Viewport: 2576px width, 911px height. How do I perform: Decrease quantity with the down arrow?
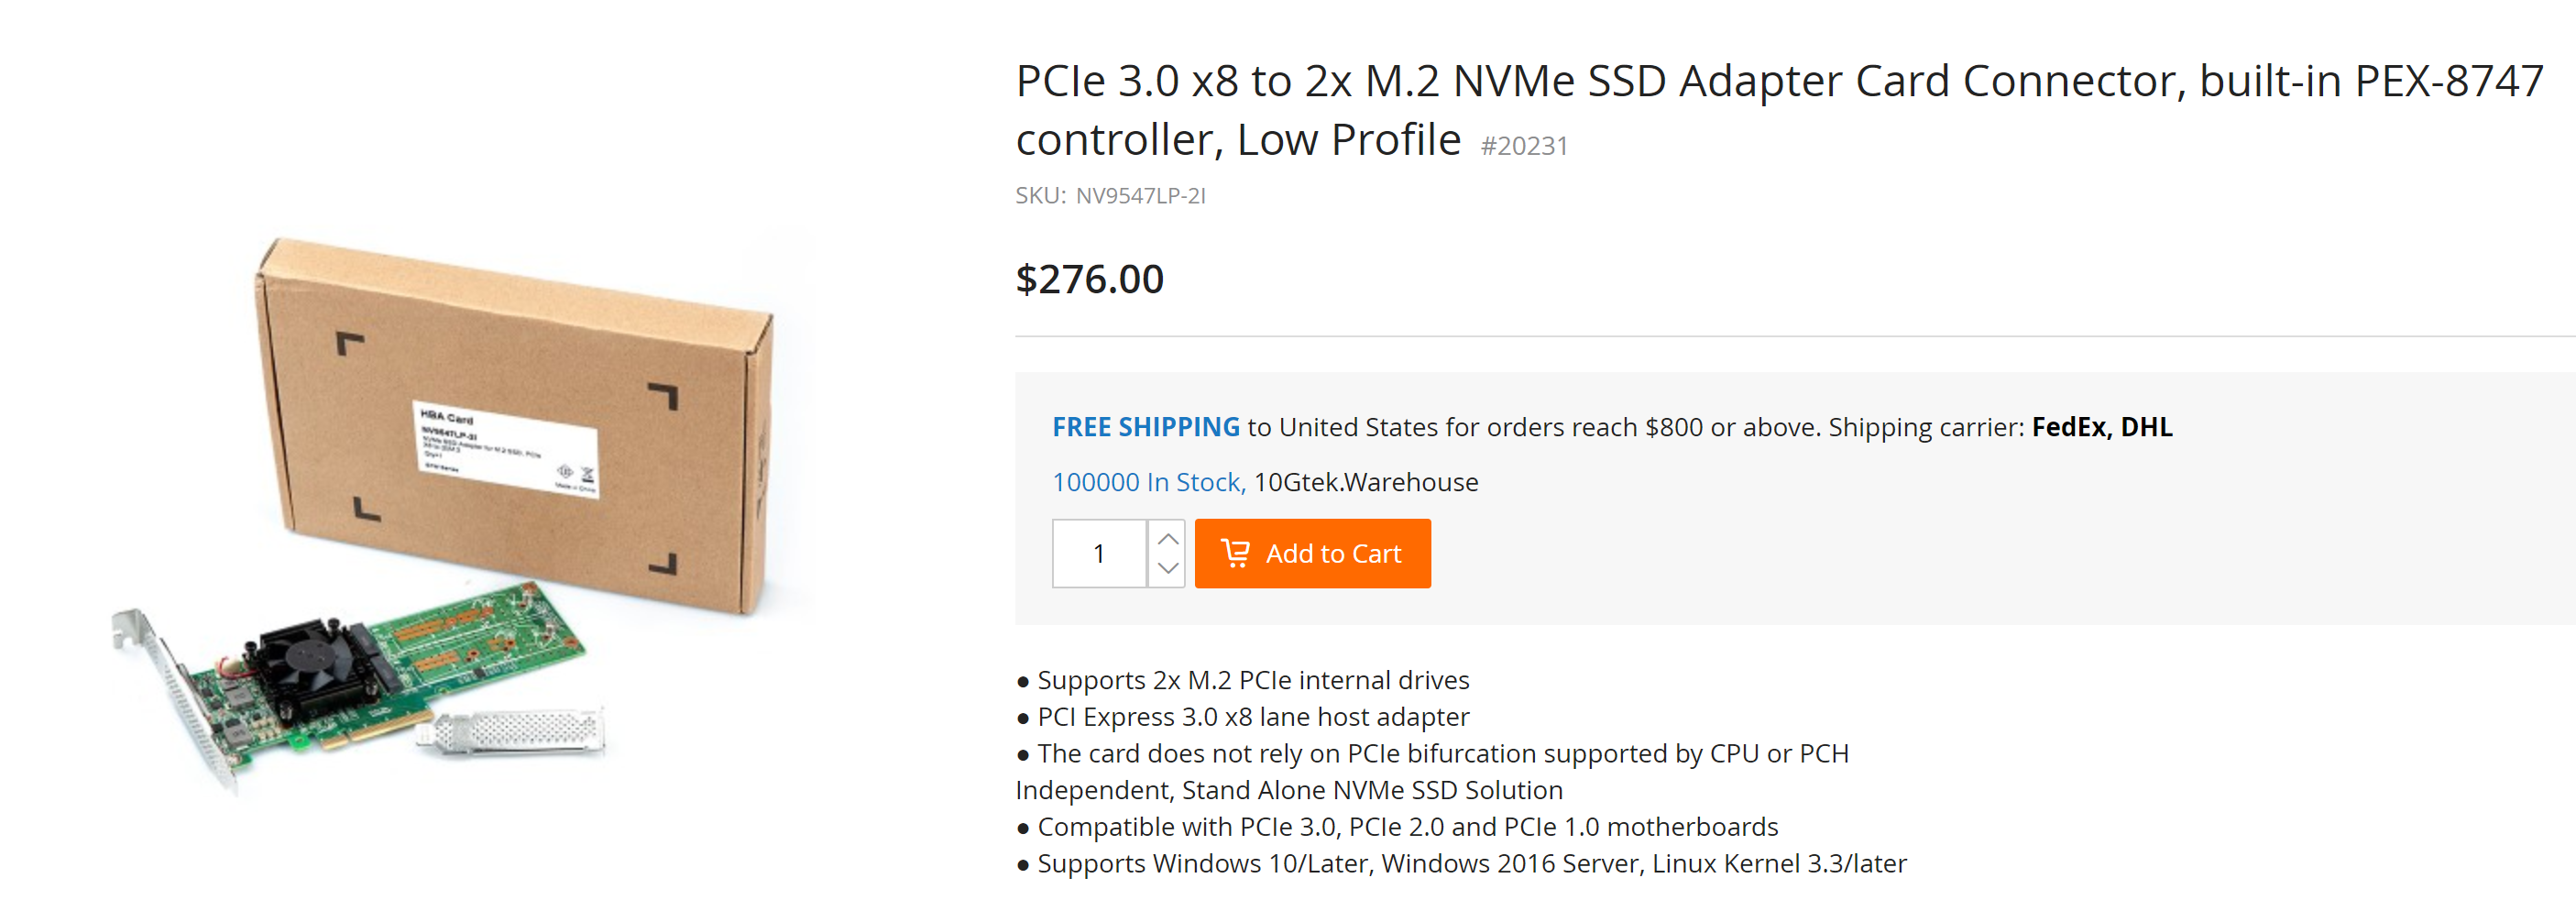coord(1167,568)
